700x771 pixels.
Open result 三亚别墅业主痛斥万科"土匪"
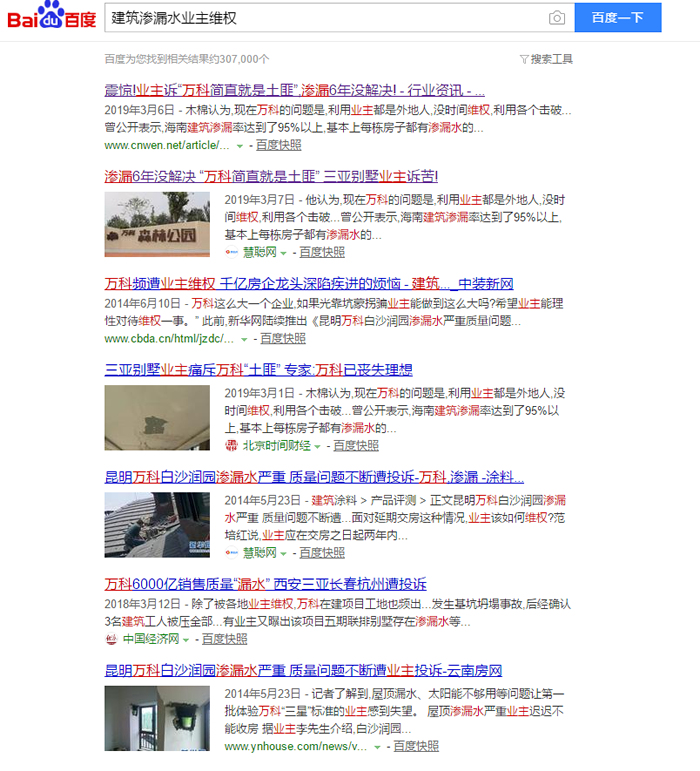pyautogui.click(x=259, y=370)
